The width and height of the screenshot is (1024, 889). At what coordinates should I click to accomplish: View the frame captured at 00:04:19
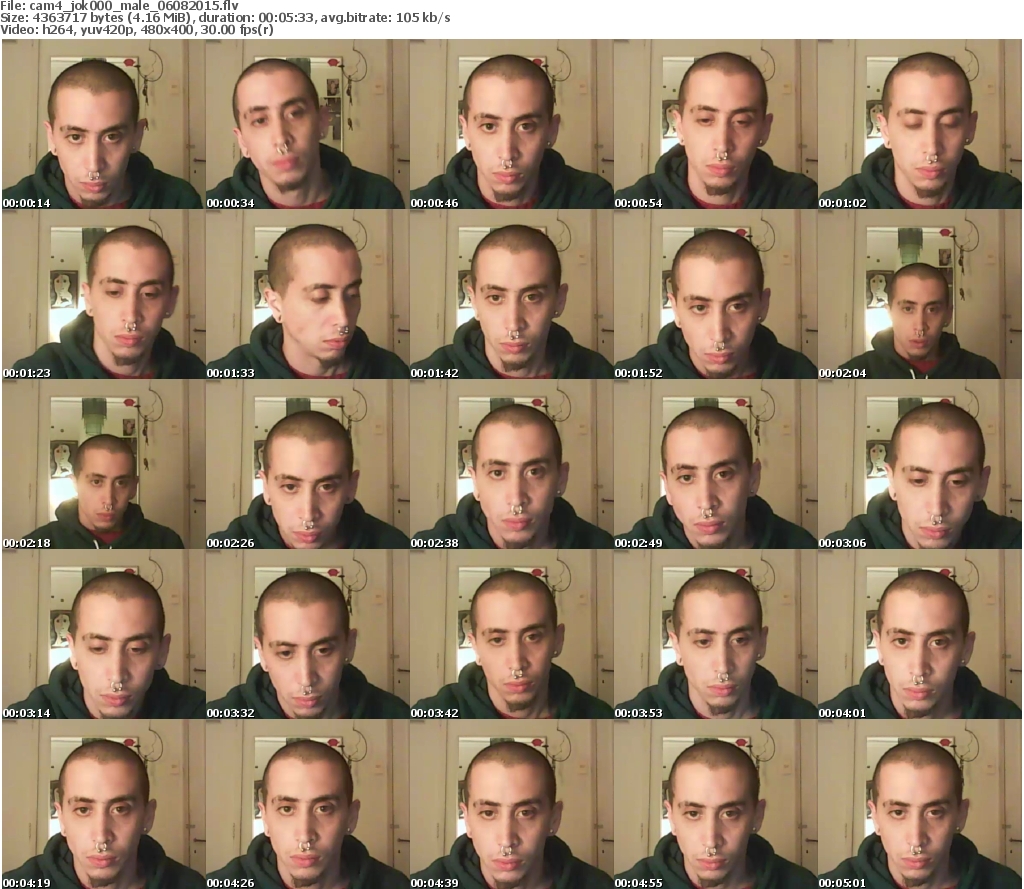(103, 804)
